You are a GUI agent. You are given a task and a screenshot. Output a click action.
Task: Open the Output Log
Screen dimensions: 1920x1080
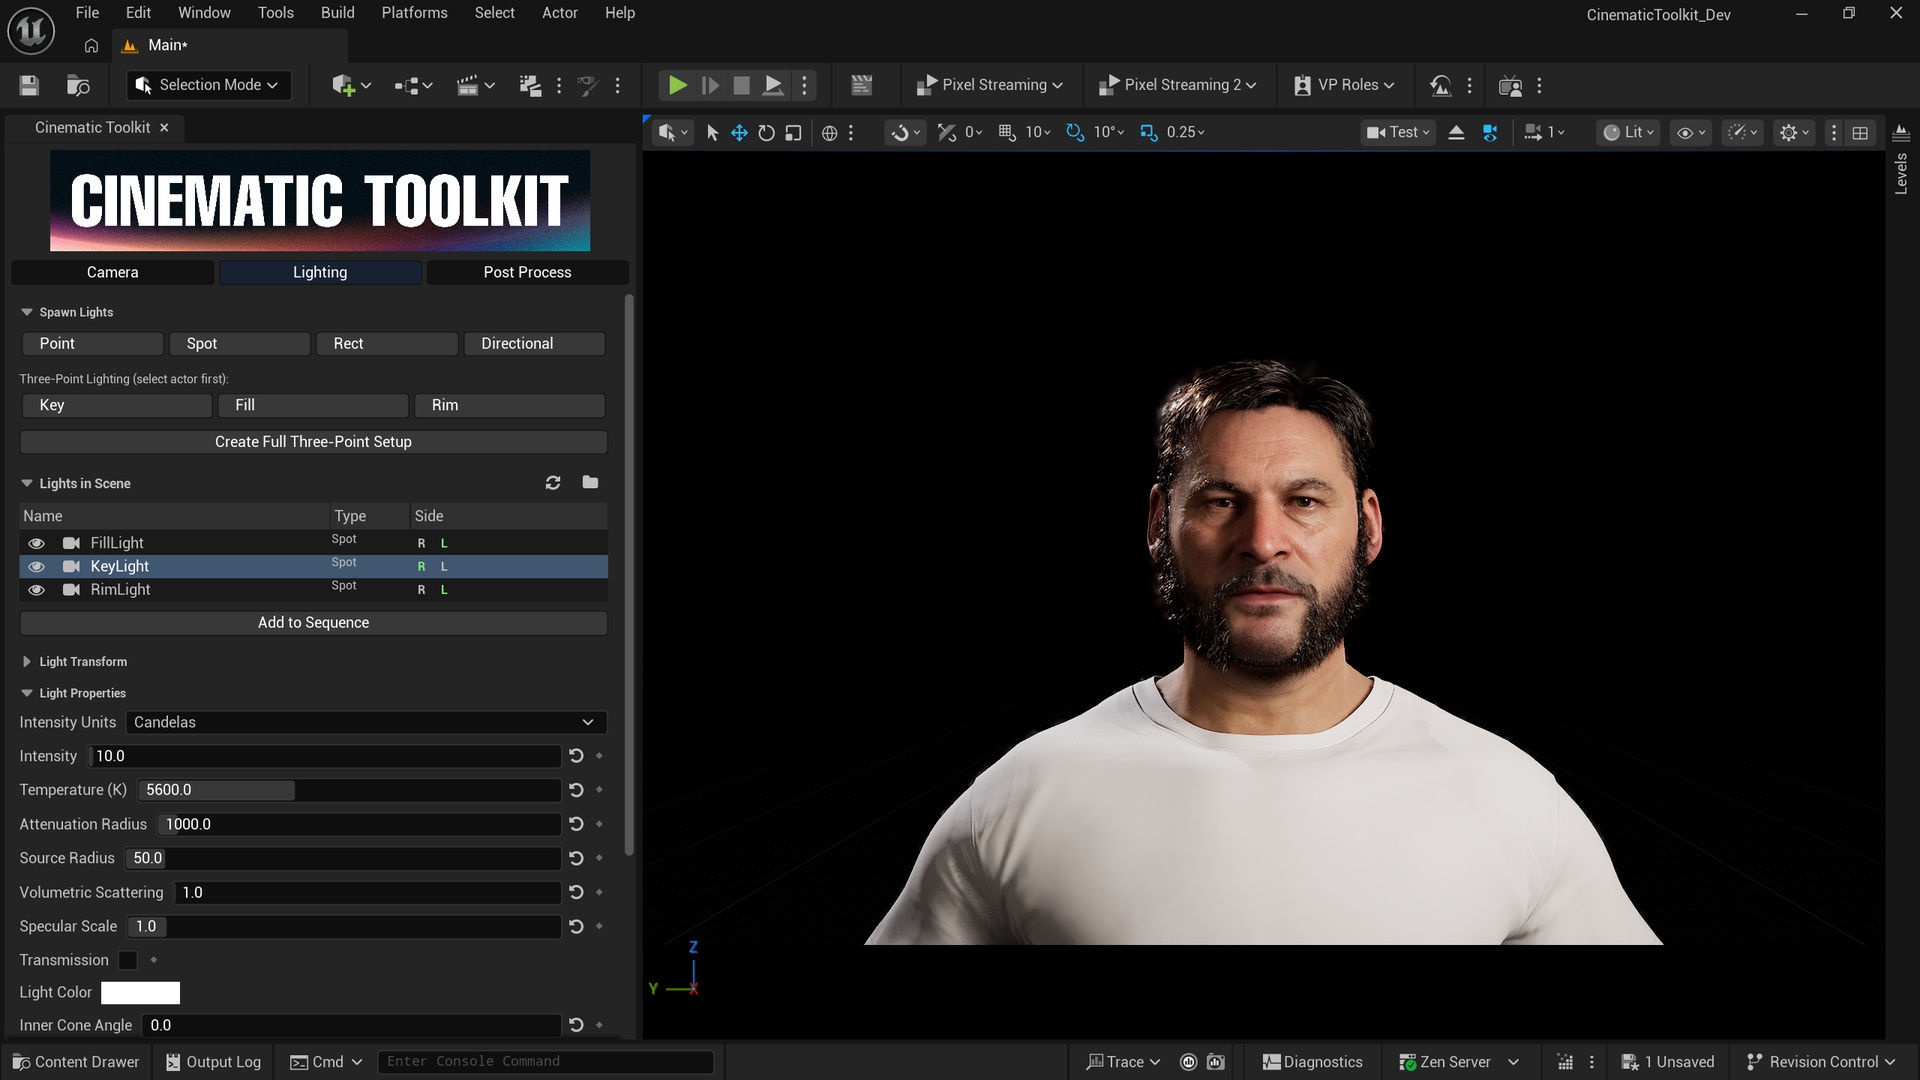(213, 1062)
